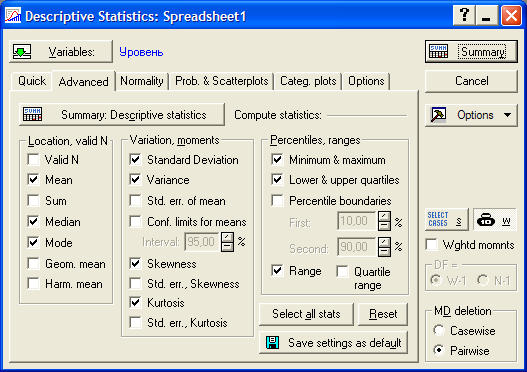Enable the Valid N checkbox
This screenshot has width=527, height=372.
tap(34, 159)
